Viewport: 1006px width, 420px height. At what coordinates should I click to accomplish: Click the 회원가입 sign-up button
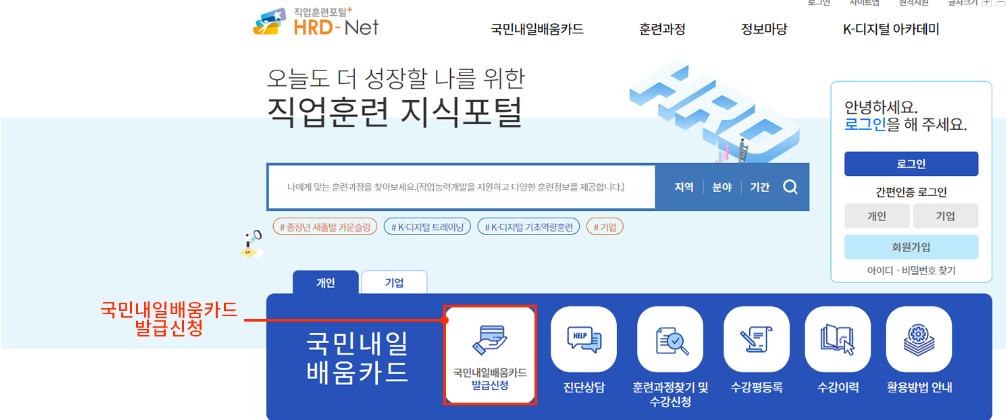tap(911, 247)
